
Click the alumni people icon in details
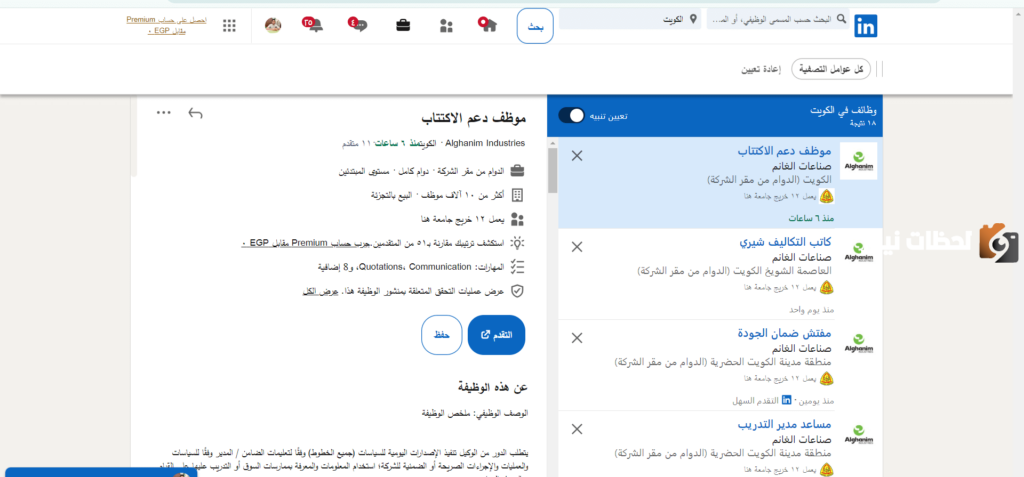click(x=517, y=219)
